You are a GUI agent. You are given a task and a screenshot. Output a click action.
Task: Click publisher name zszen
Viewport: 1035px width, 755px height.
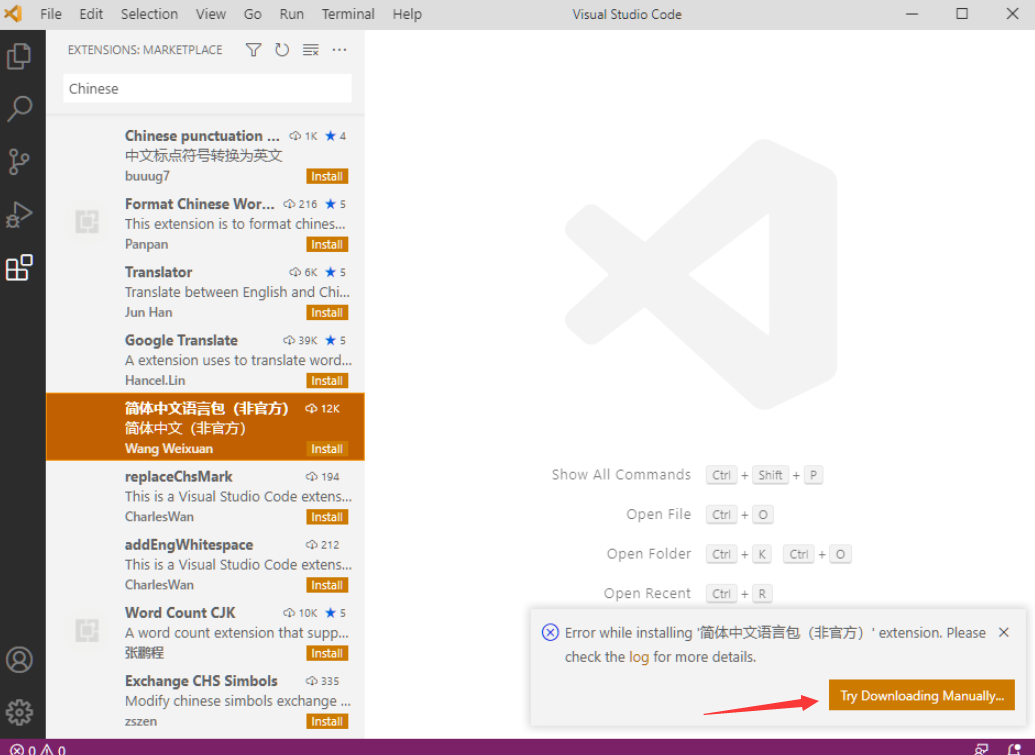[141, 721]
